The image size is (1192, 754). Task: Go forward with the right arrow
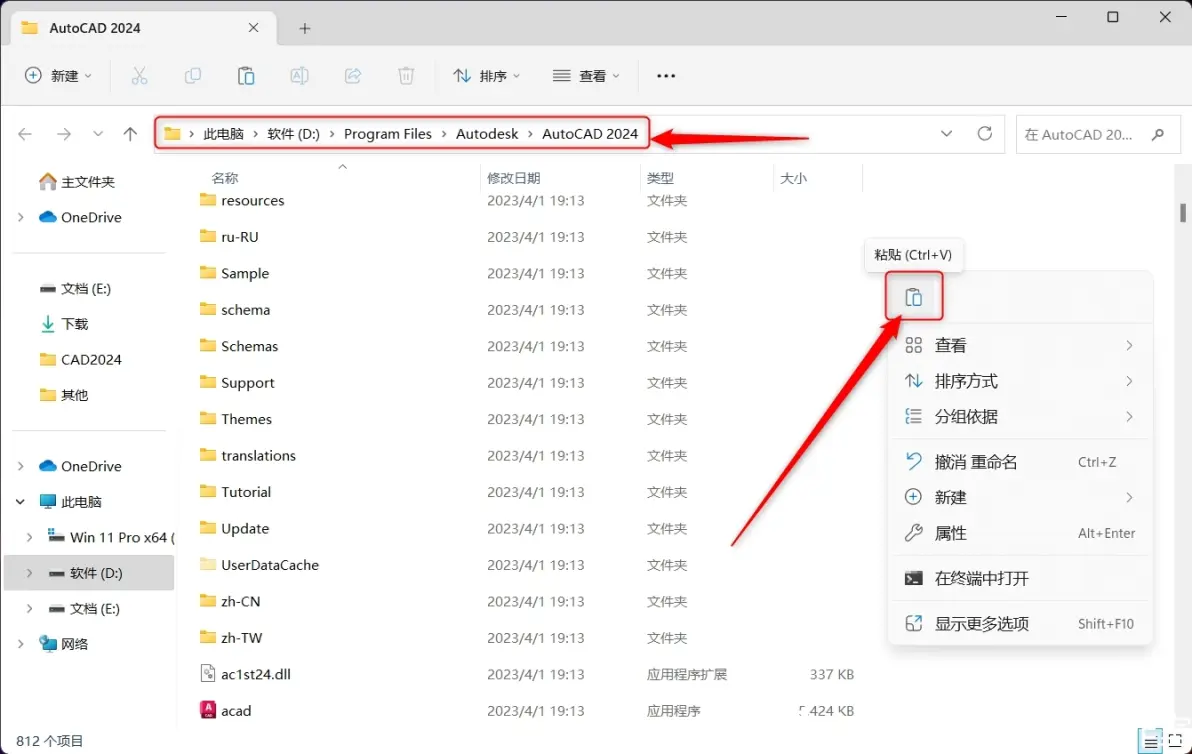pos(64,135)
